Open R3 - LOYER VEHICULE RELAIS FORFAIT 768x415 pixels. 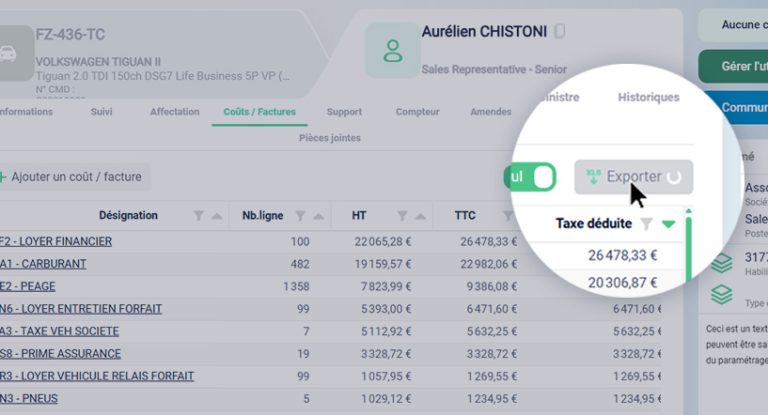click(97, 377)
